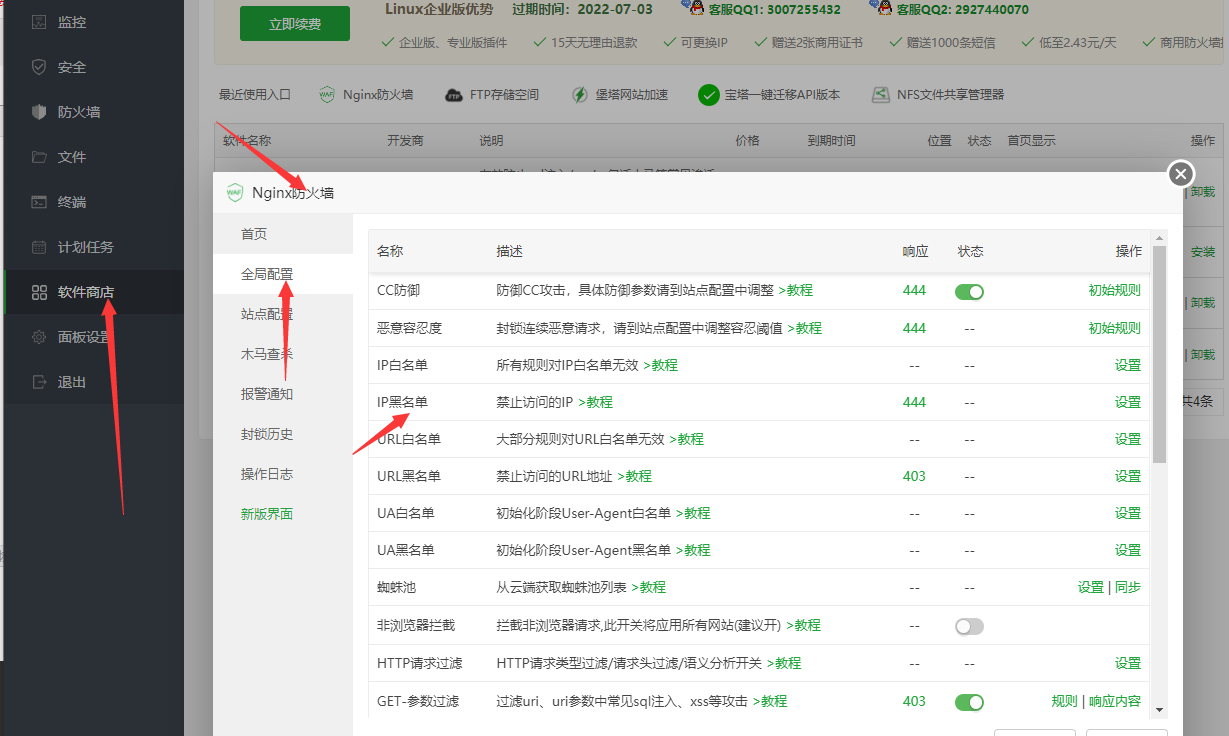This screenshot has width=1229, height=736.
Task: Click 444 response code of CC防御
Action: click(914, 291)
